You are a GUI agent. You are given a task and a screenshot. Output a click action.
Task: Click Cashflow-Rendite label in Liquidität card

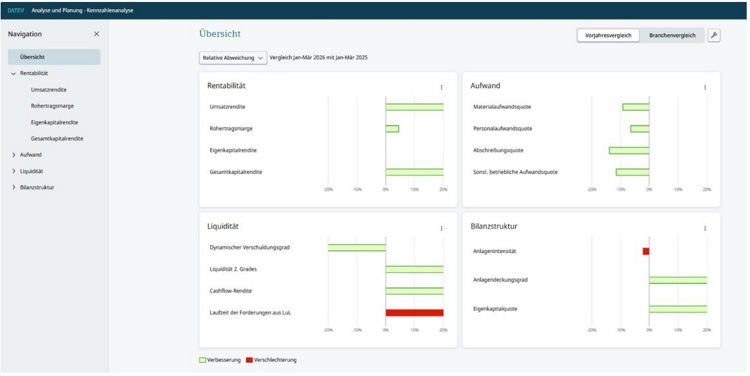(x=231, y=291)
